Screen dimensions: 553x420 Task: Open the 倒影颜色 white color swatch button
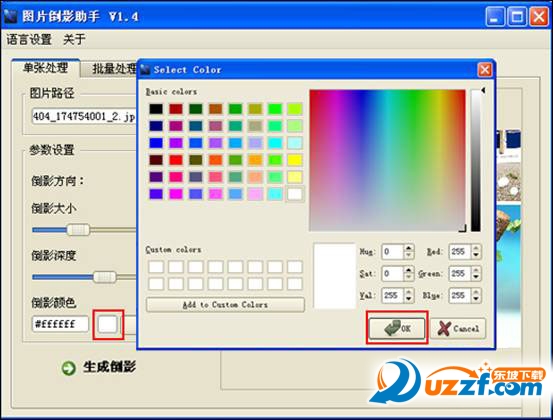click(108, 324)
